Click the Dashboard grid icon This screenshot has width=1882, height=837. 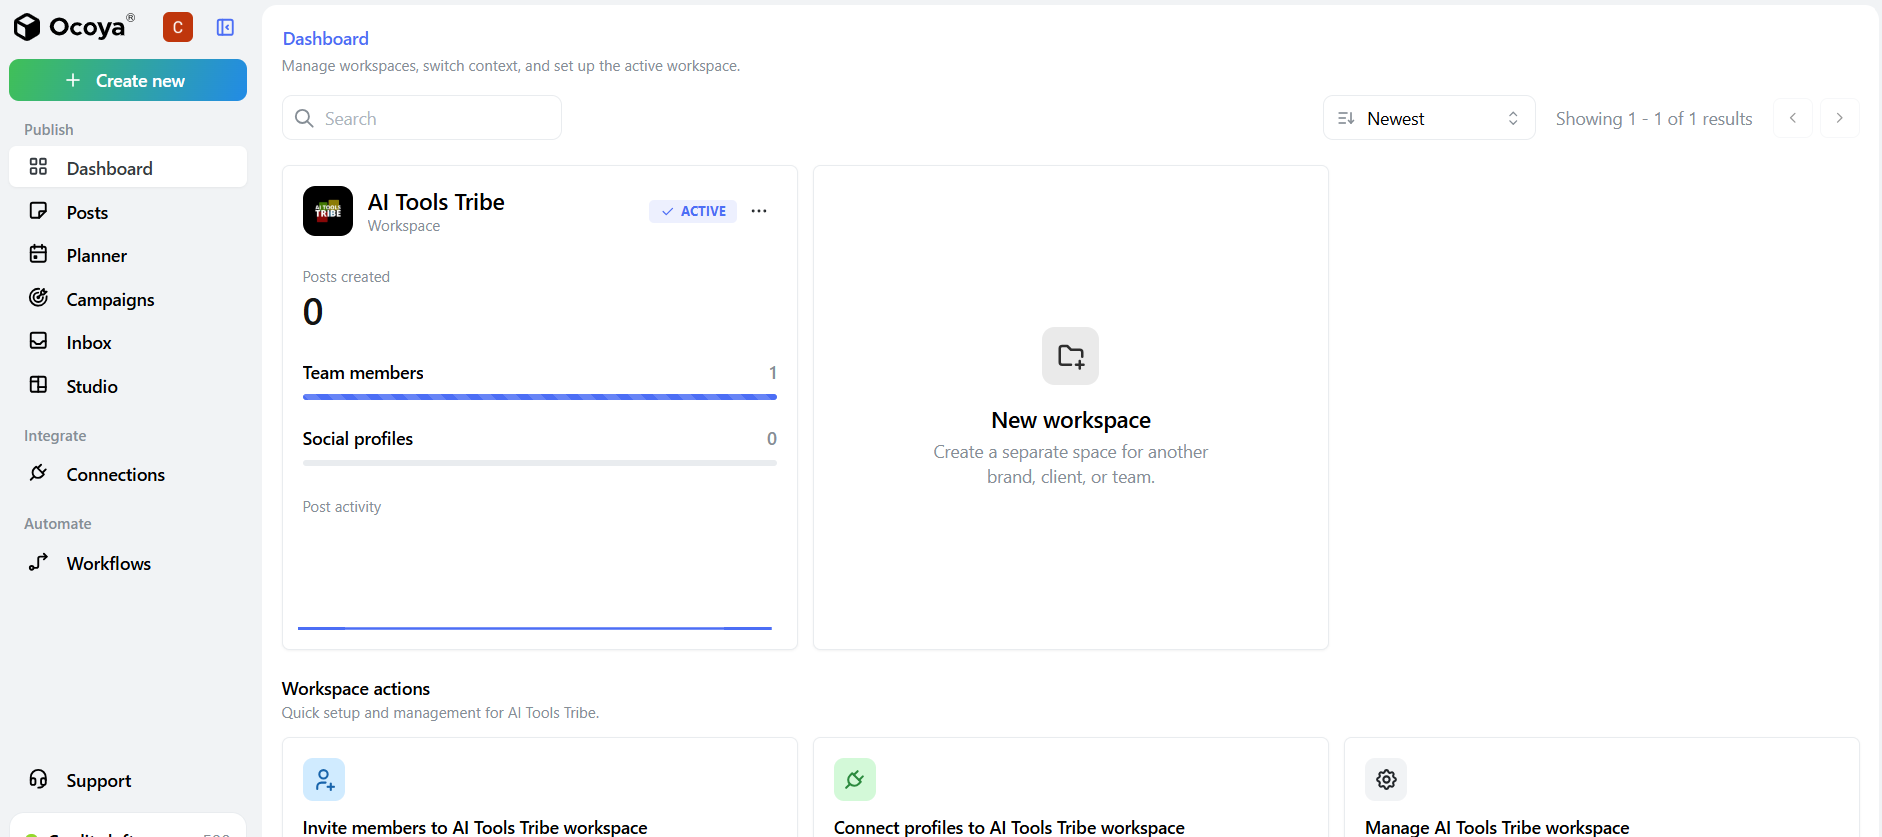[x=38, y=167]
